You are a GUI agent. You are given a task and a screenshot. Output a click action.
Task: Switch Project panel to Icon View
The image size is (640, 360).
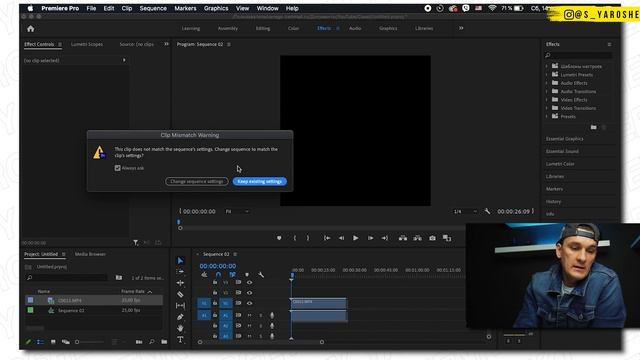click(53, 342)
